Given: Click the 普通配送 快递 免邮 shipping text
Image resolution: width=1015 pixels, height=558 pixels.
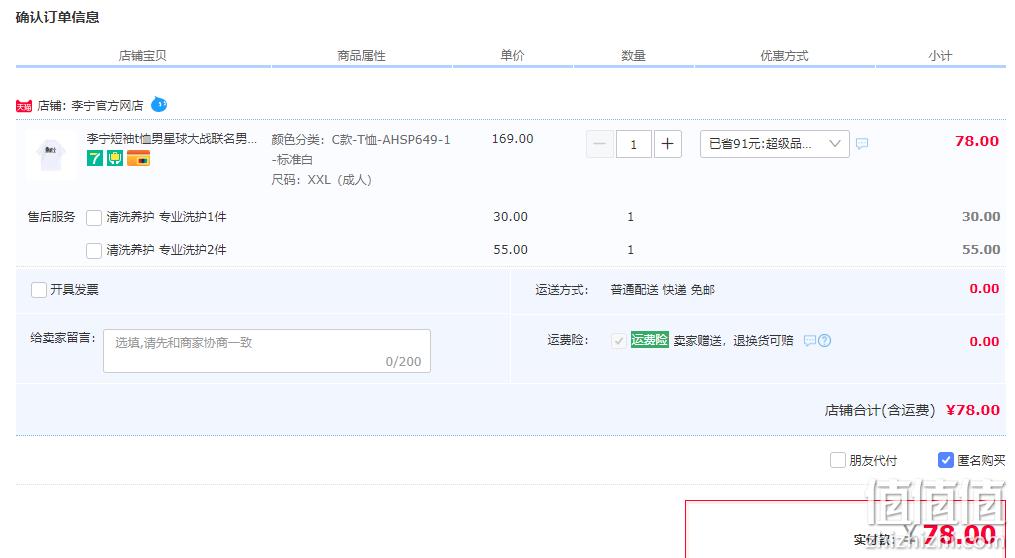Looking at the screenshot, I should click(662, 290).
